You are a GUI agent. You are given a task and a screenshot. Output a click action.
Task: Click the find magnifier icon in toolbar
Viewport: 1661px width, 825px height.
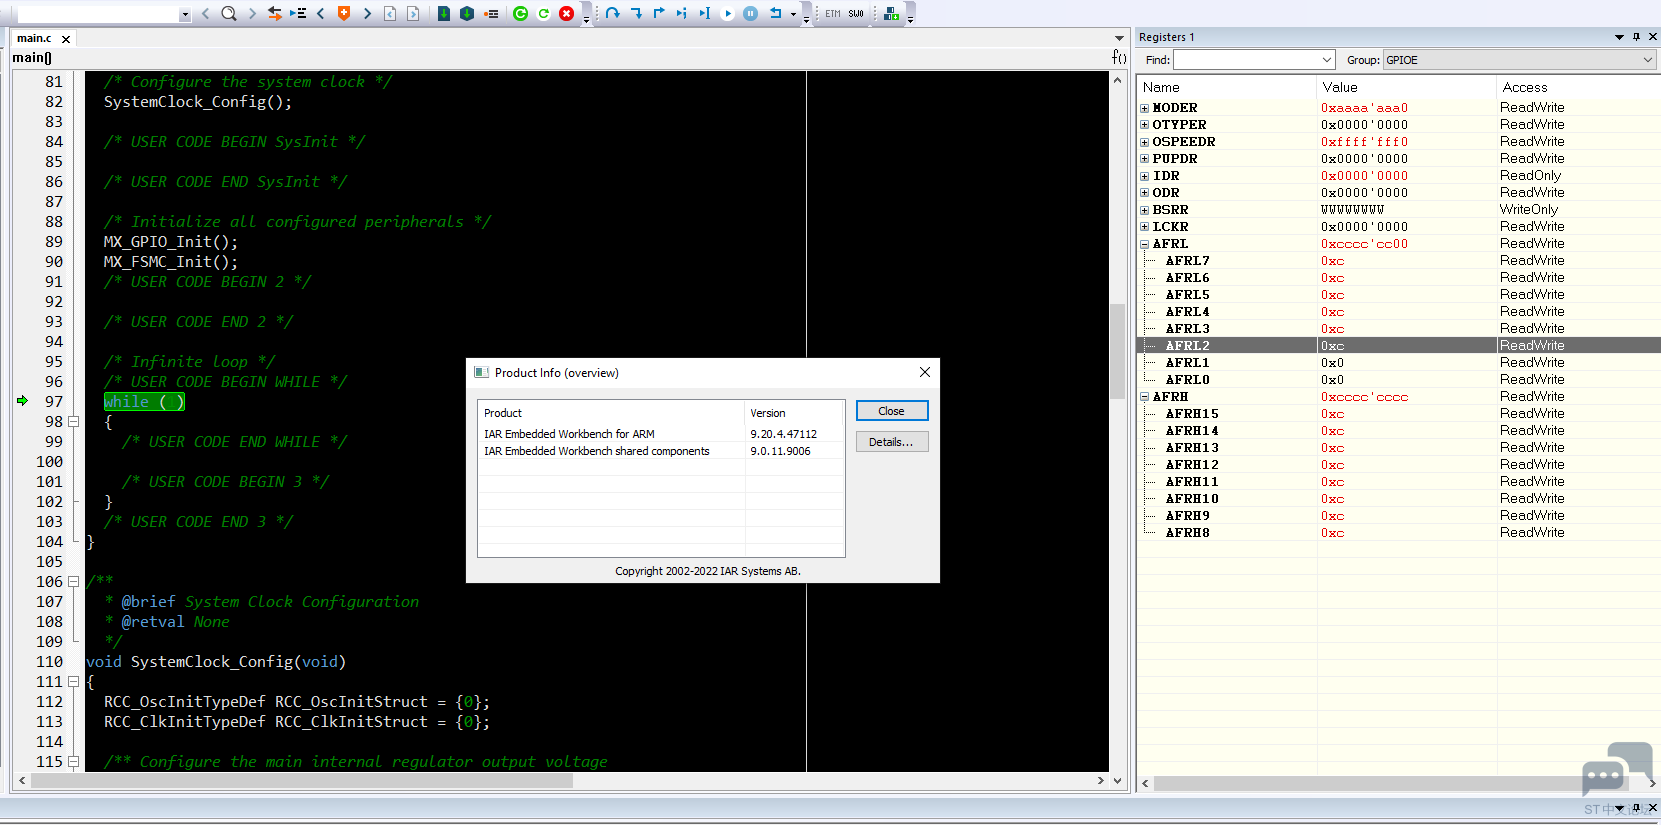click(229, 14)
